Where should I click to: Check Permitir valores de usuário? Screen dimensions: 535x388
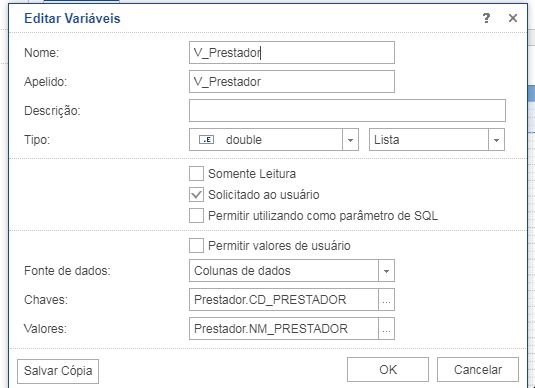point(197,245)
